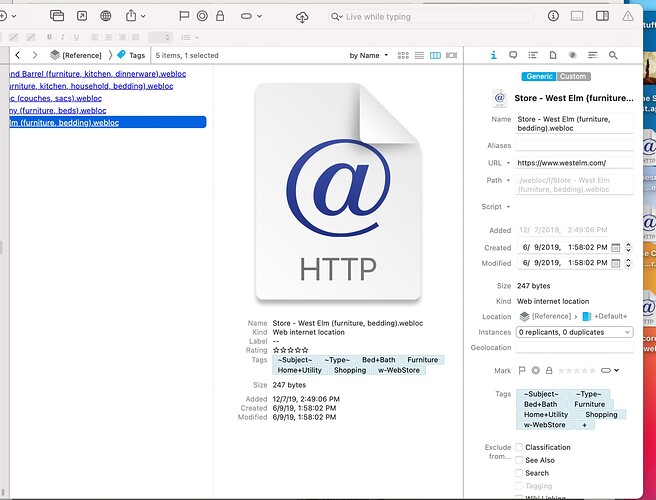This screenshot has width=656, height=500.
Task: Toggle the flag in the Mark row
Action: tap(522, 370)
